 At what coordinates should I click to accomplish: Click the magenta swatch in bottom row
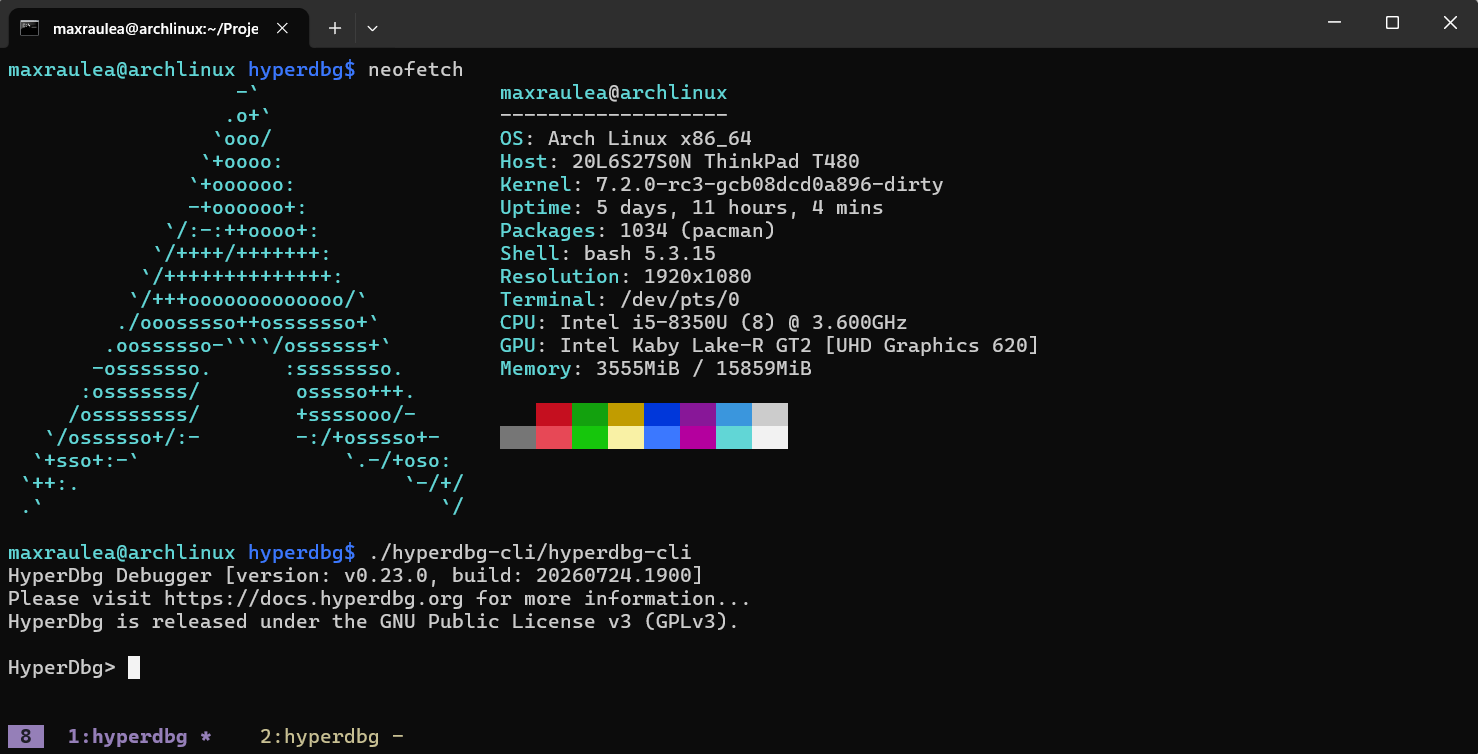698,437
